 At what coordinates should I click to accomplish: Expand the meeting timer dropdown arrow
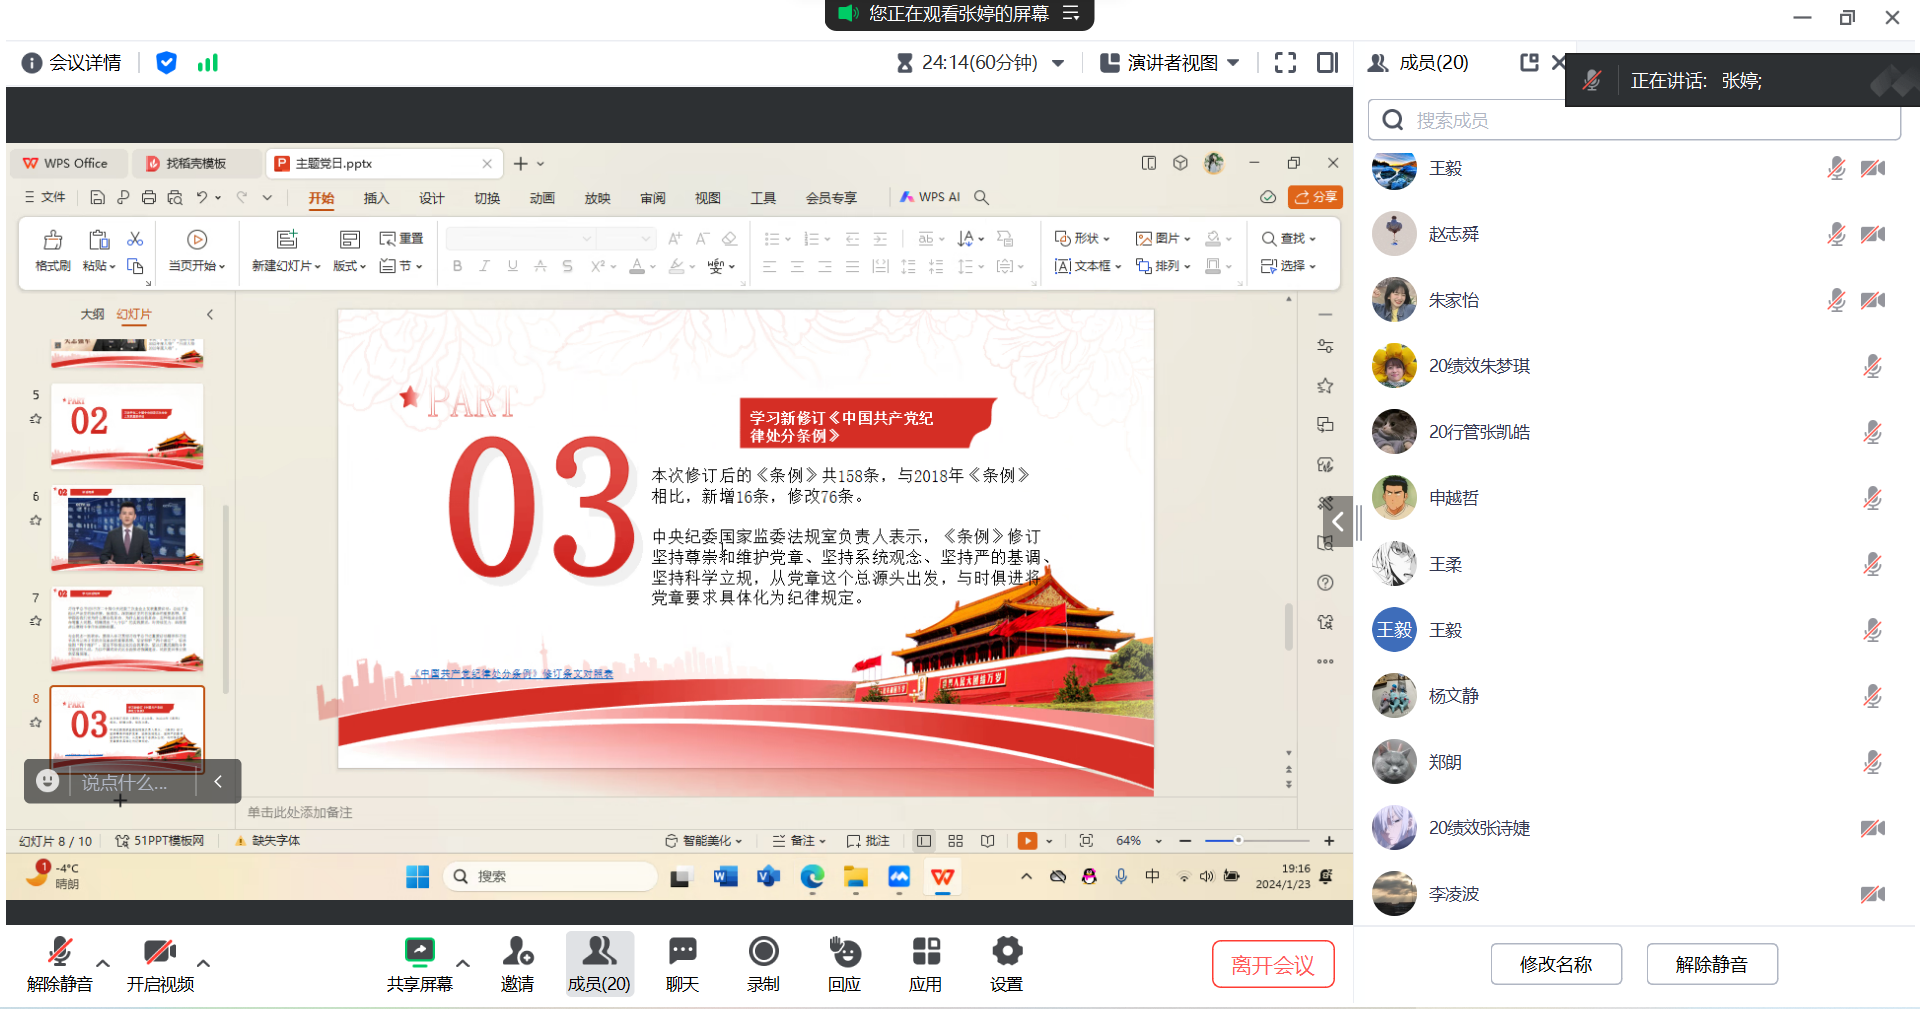tap(1058, 63)
